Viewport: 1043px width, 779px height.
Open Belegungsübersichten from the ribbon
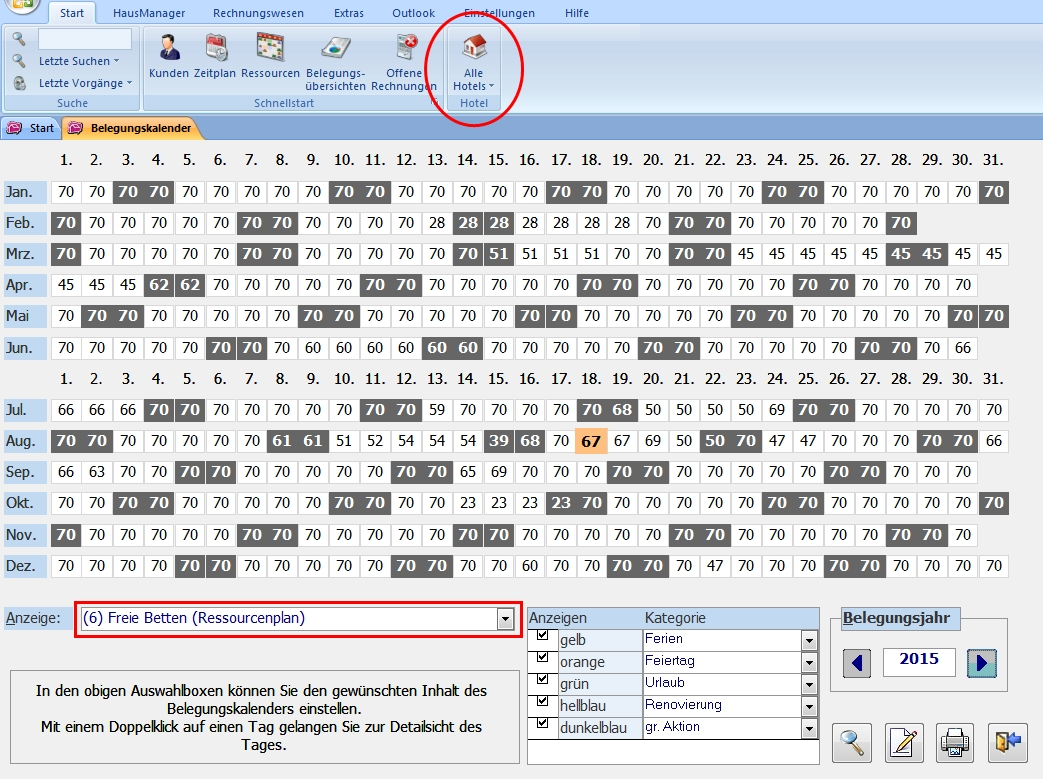[x=335, y=60]
